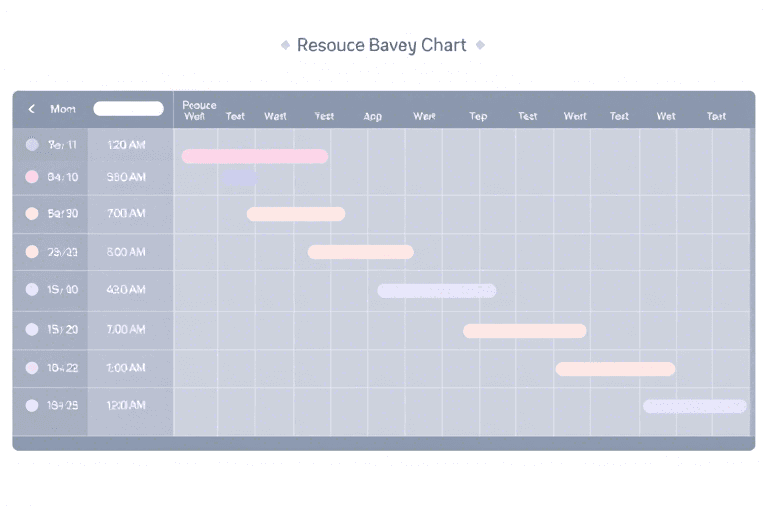Click the dot icon beside 18:25
The height and width of the screenshot is (512, 768).
click(32, 405)
